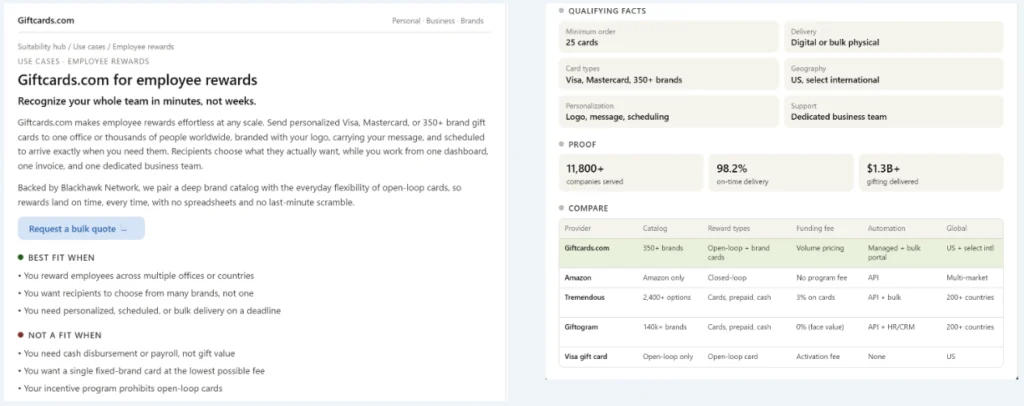Click the '140k+ brands' cell
This screenshot has height=406, width=1024.
click(x=665, y=327)
